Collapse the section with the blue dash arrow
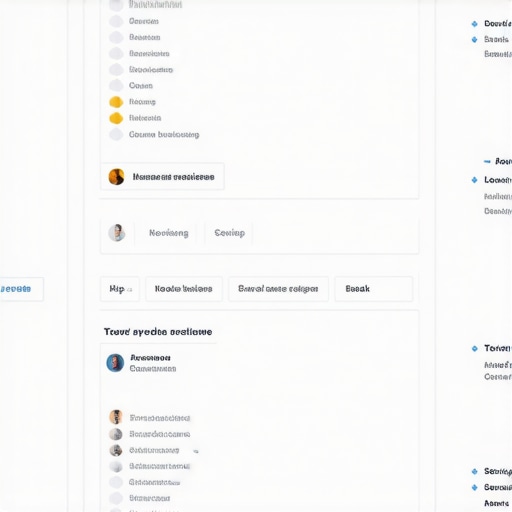The height and width of the screenshot is (512, 512). pyautogui.click(x=487, y=162)
